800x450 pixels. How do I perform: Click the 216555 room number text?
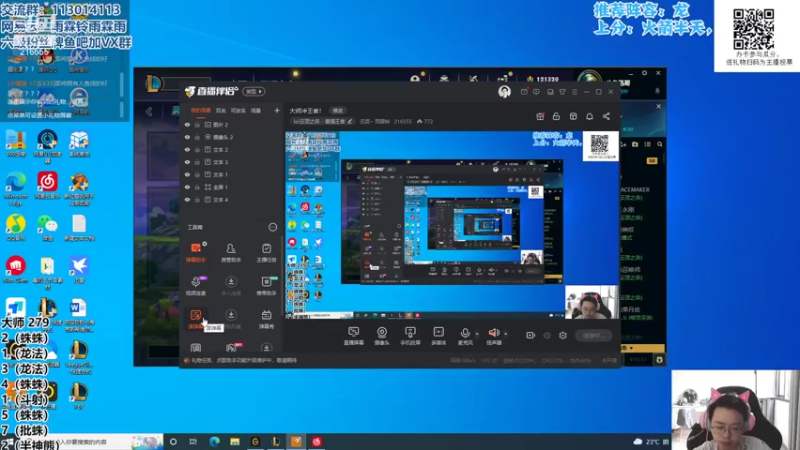(x=403, y=121)
